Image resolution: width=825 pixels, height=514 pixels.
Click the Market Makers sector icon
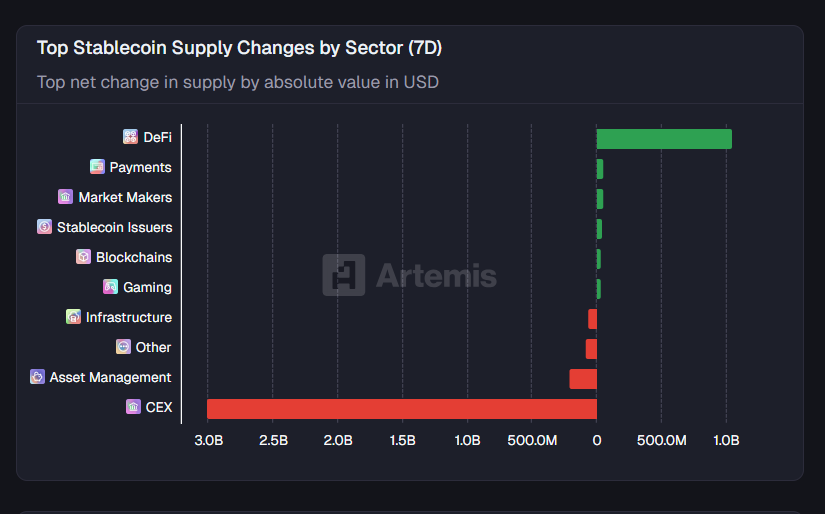pyautogui.click(x=66, y=197)
